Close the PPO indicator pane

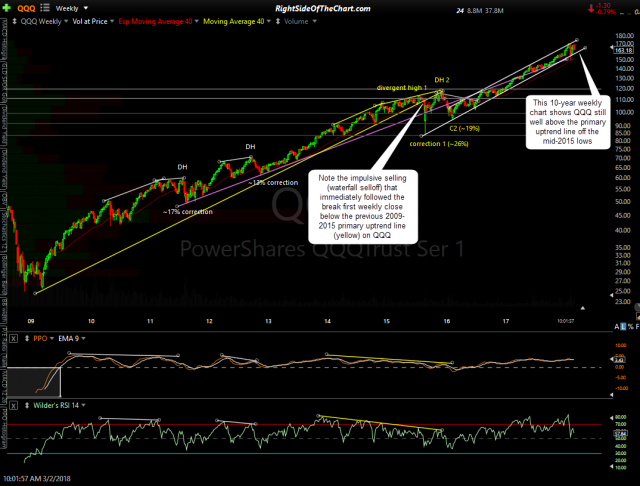[x=13, y=339]
